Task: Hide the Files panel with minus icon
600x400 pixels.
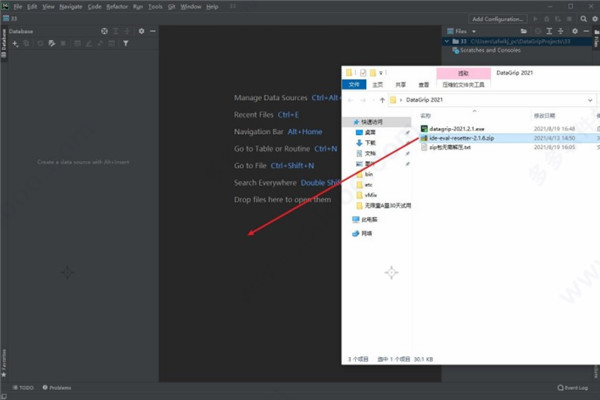Action: [x=586, y=31]
